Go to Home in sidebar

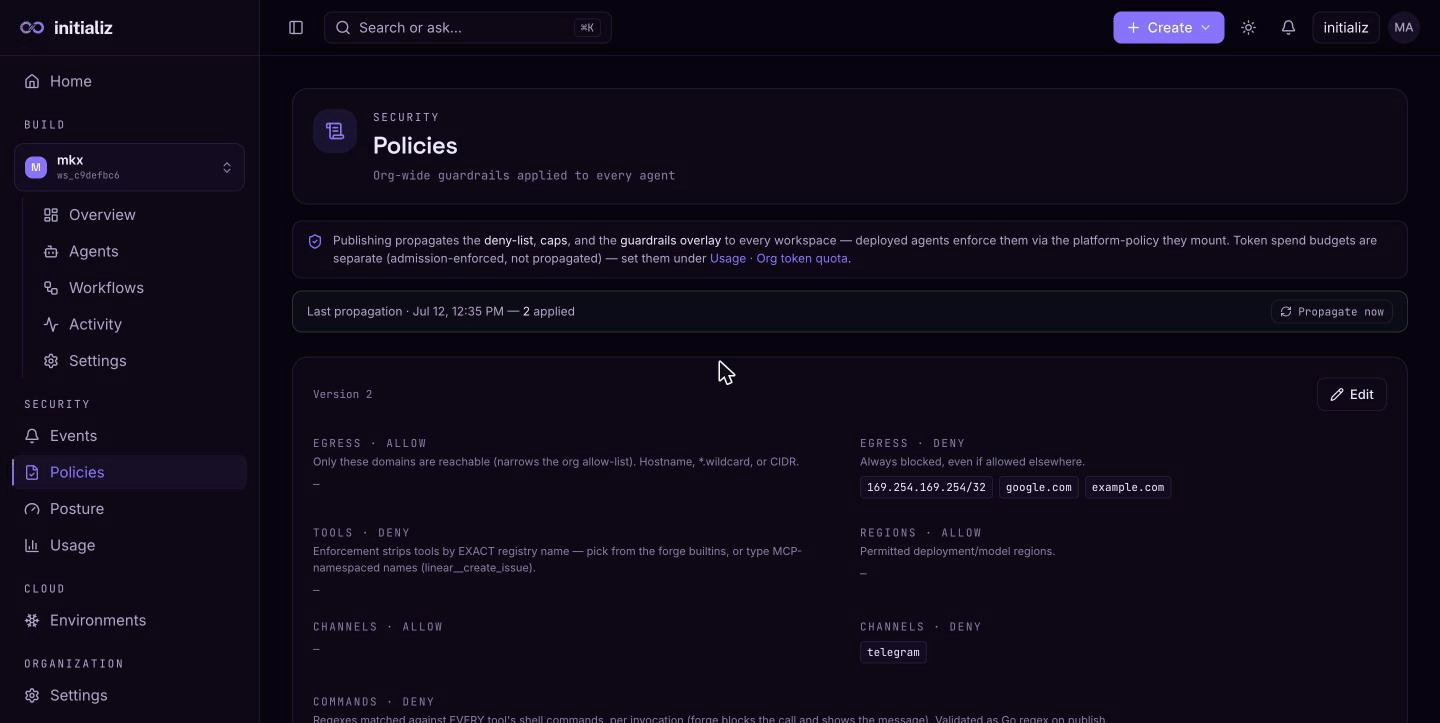point(129,81)
